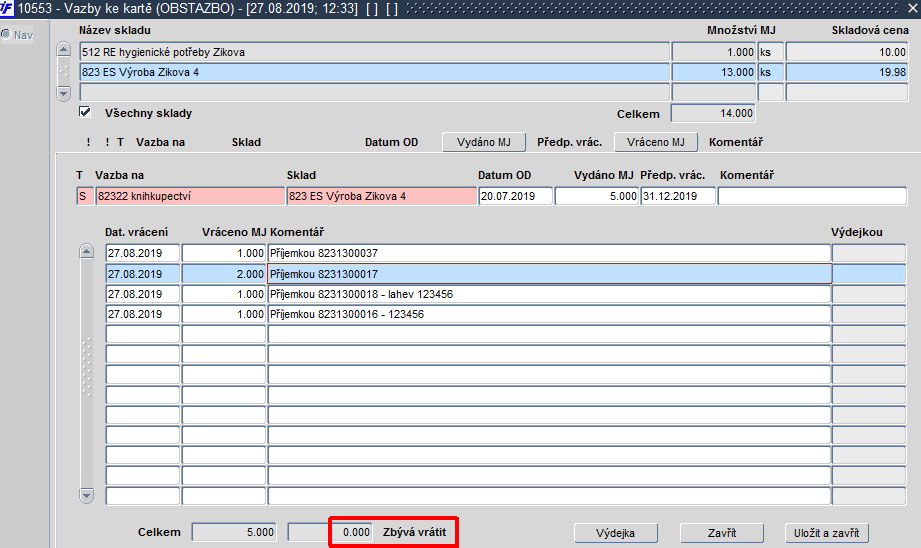Select the 823 ES Výroba Zikova 4 warehouse row
Image resolution: width=921 pixels, height=548 pixels.
coord(374,72)
